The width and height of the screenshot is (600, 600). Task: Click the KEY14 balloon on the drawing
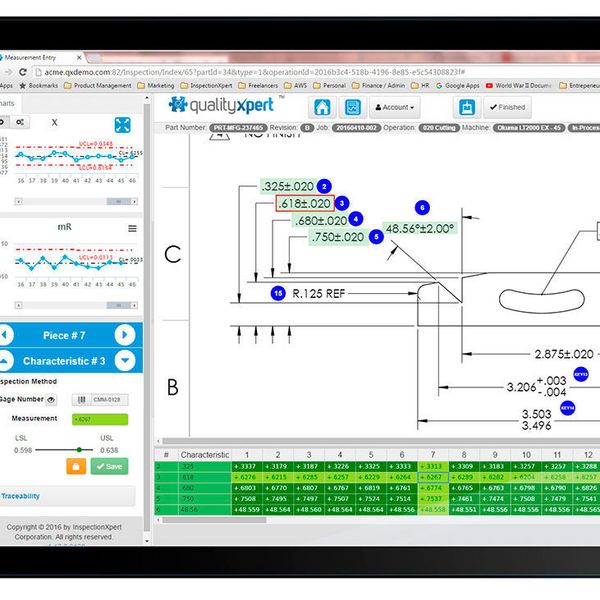pyautogui.click(x=567, y=408)
